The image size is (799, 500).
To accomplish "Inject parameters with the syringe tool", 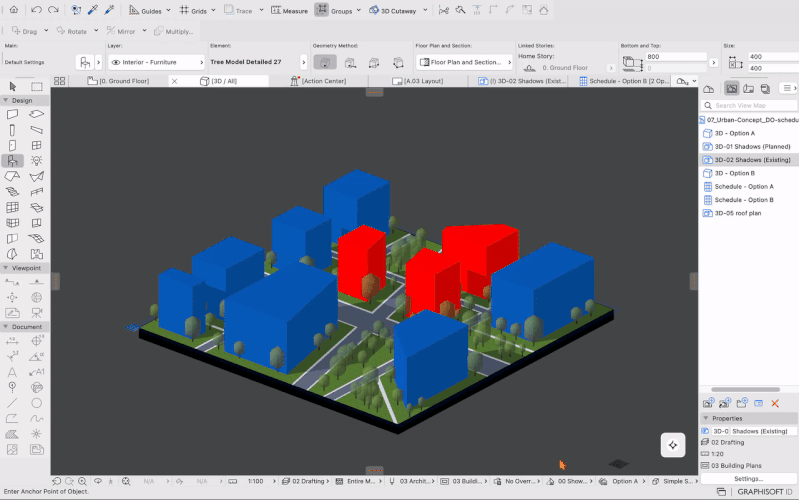I will pyautogui.click(x=109, y=10).
